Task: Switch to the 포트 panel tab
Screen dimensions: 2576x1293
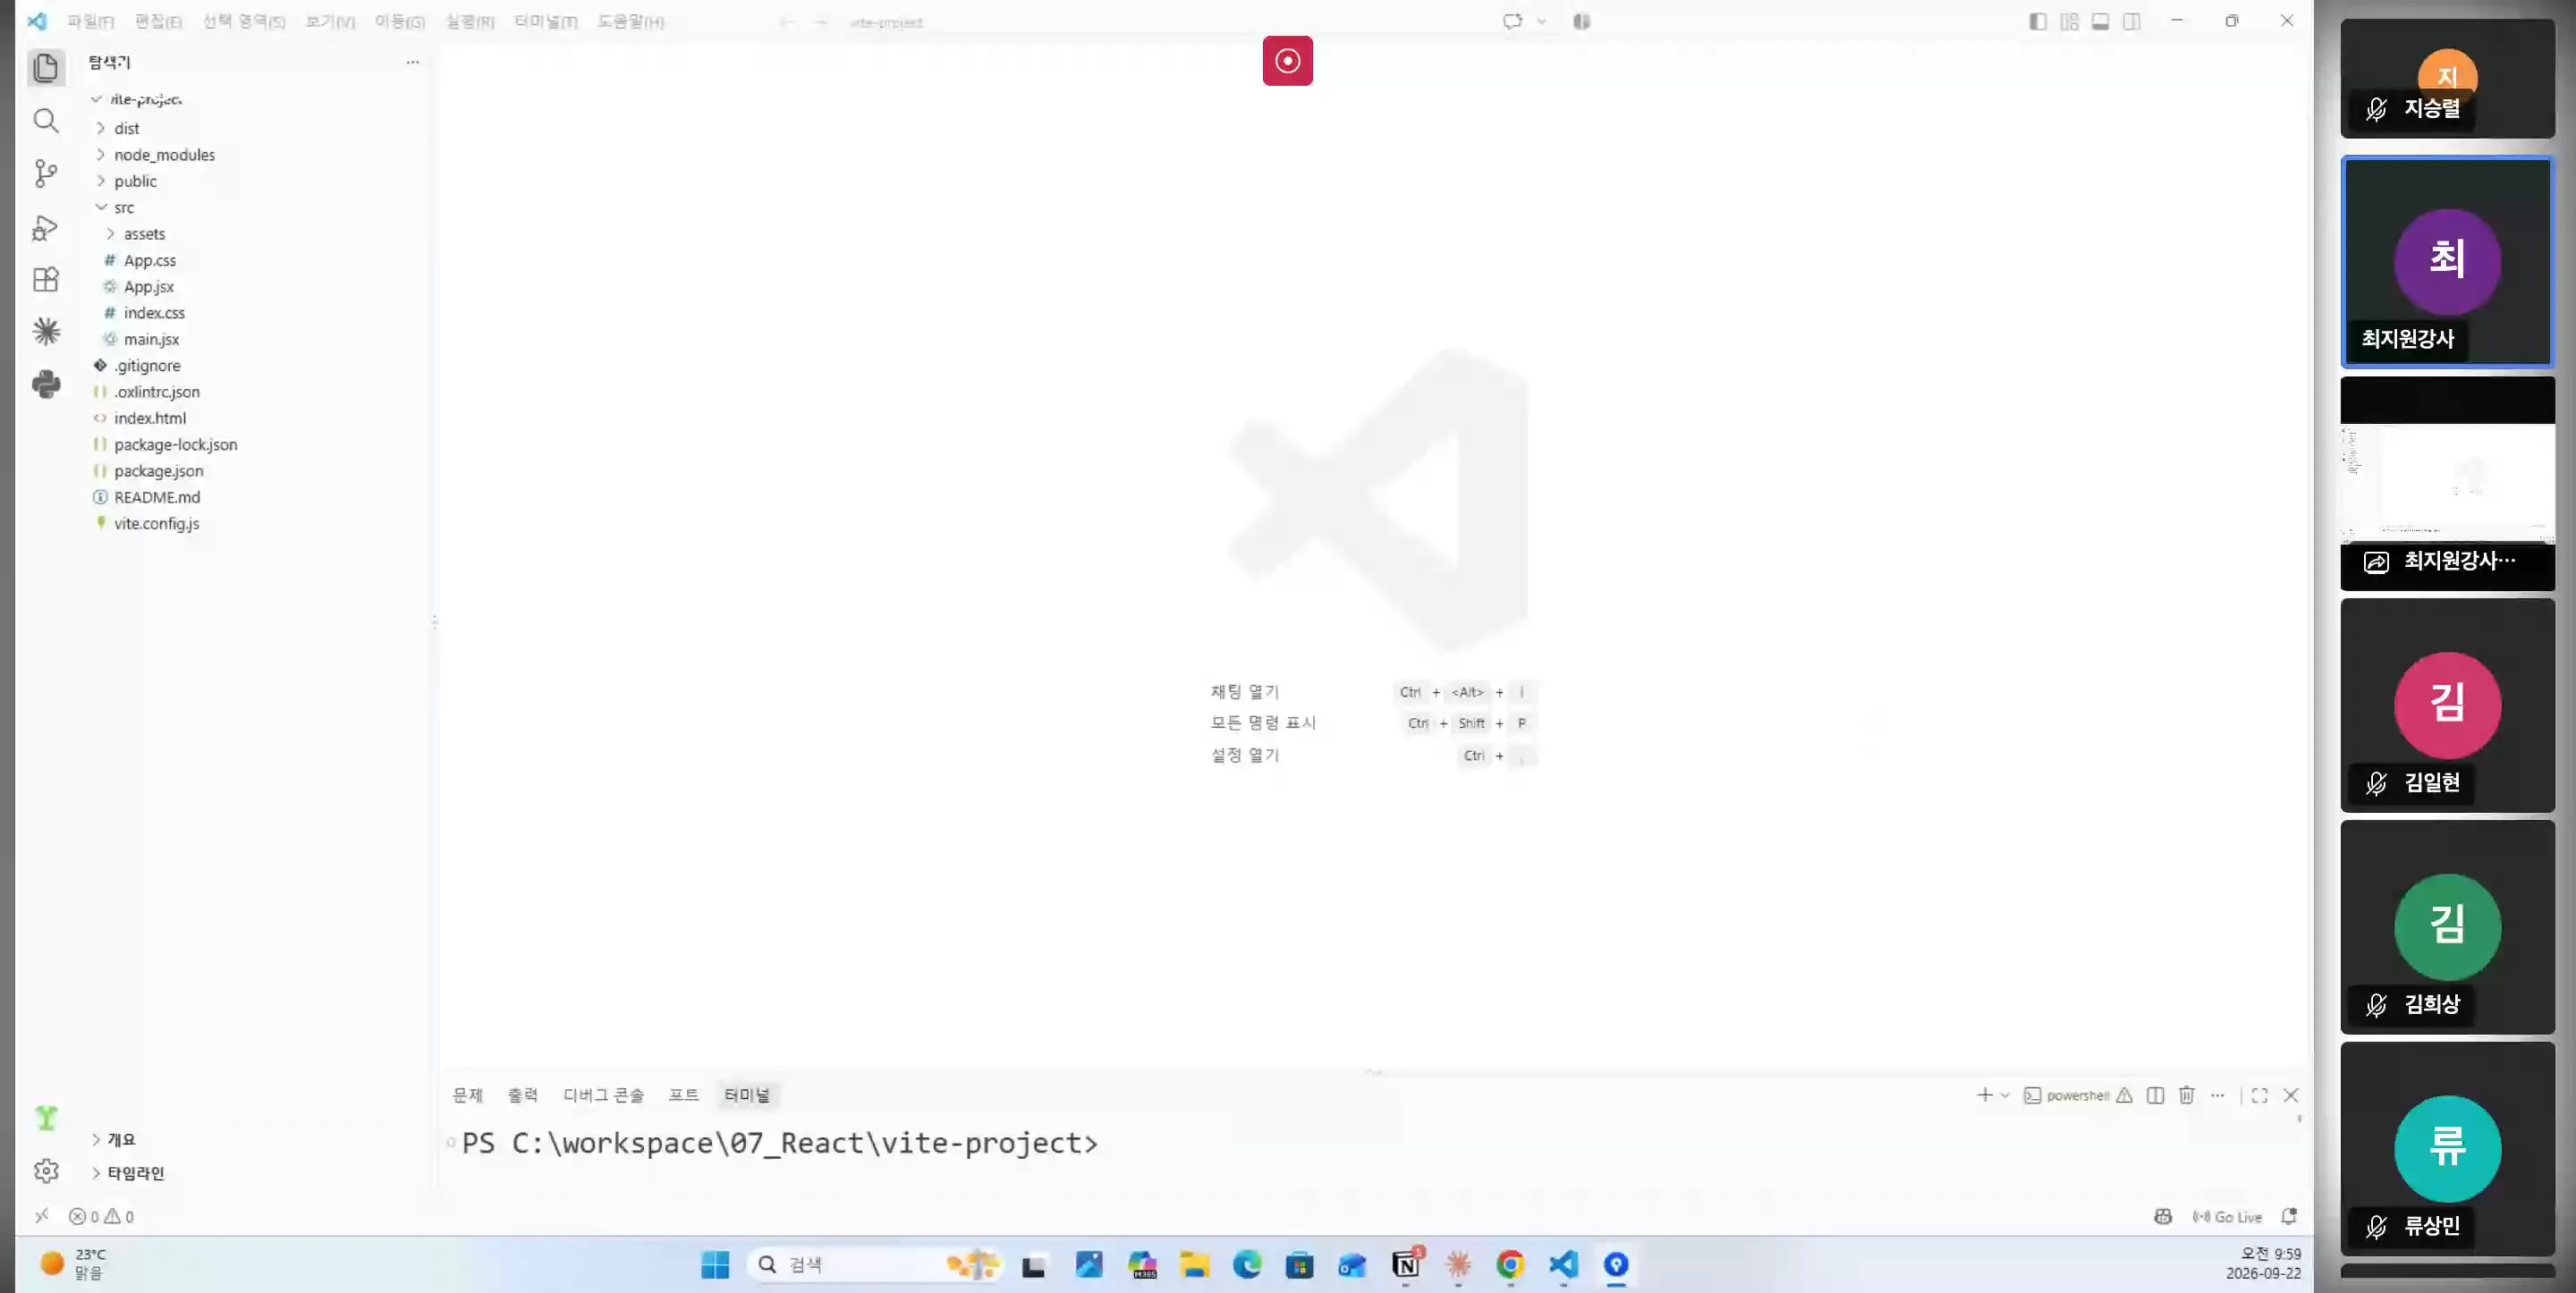Action: point(683,1095)
